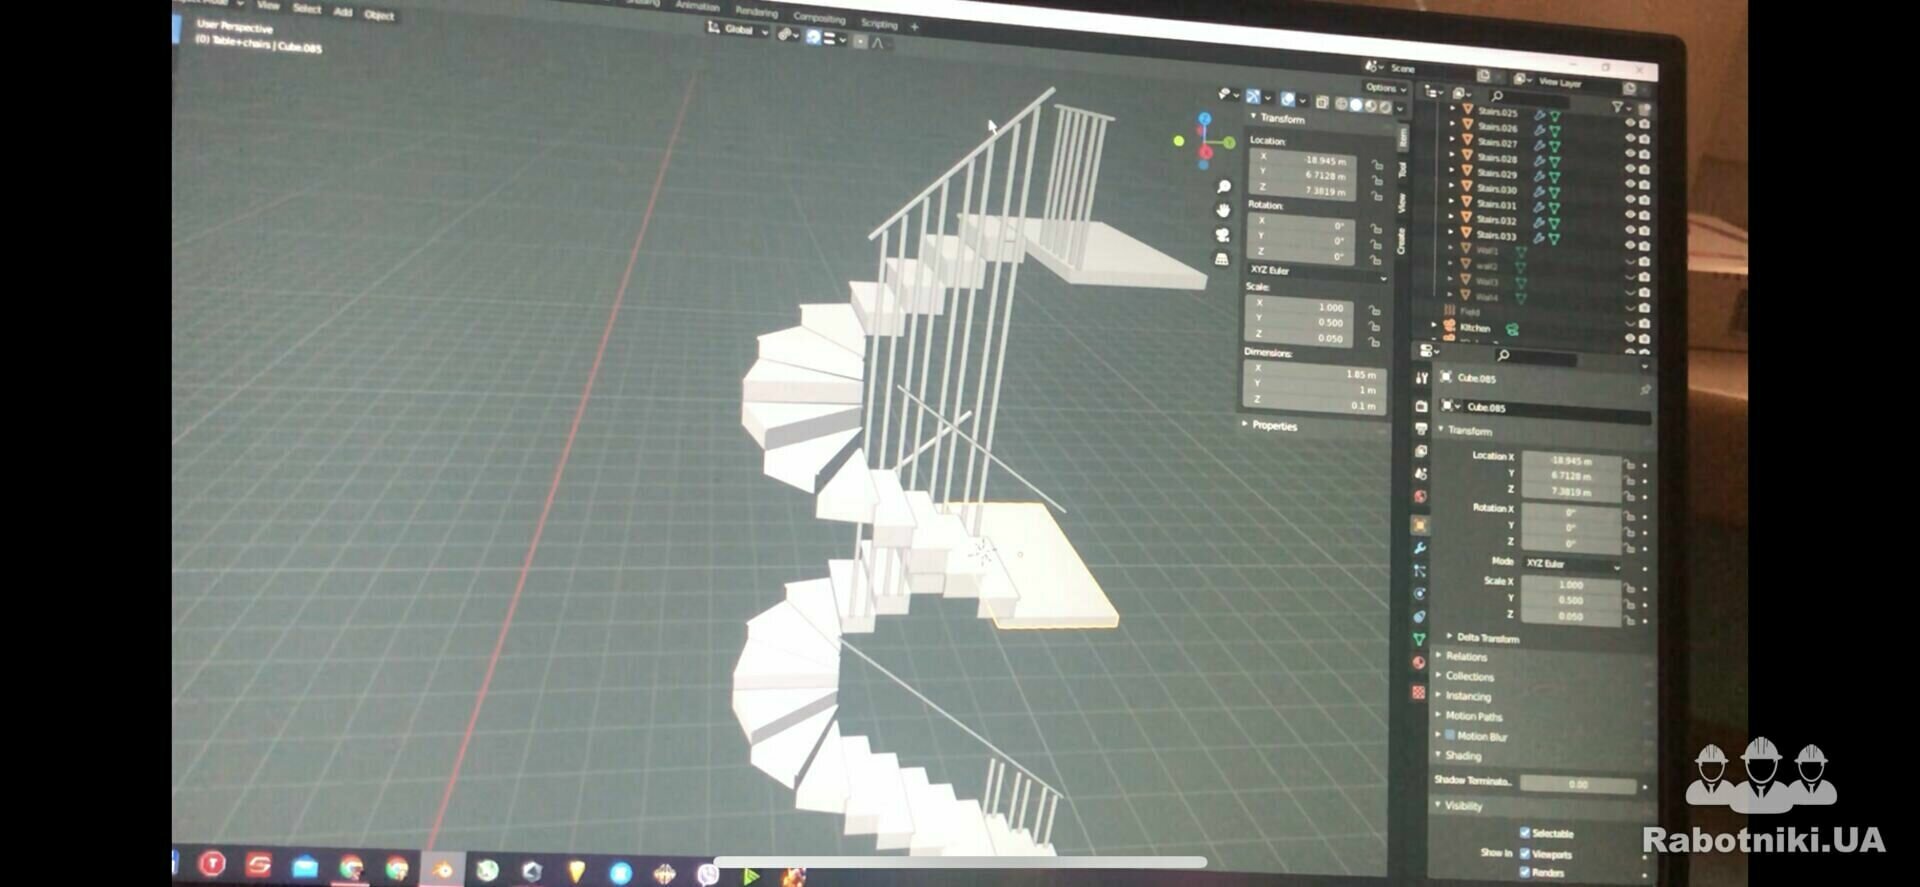The width and height of the screenshot is (1920, 887).
Task: Expand the Relations panel
Action: tap(1439, 655)
